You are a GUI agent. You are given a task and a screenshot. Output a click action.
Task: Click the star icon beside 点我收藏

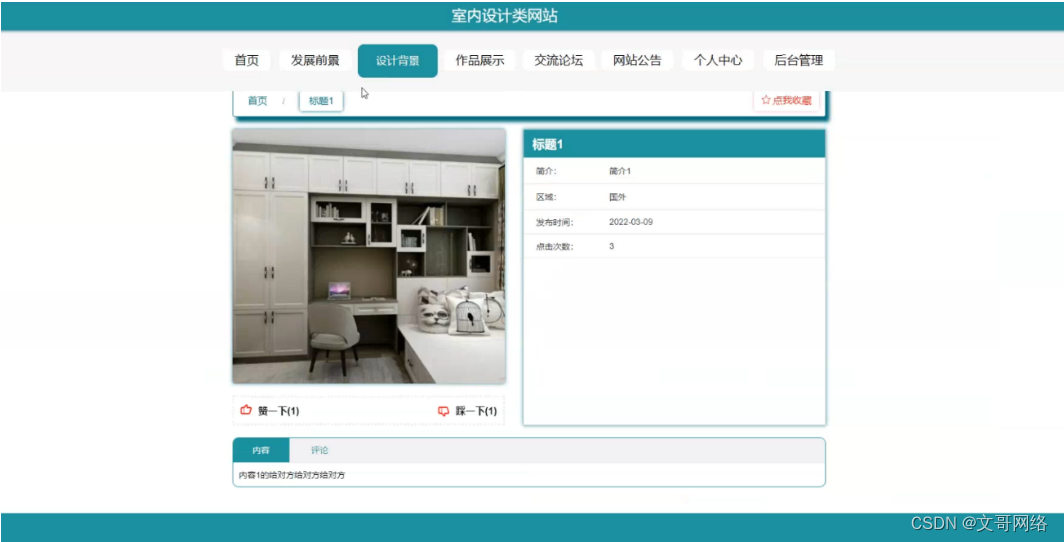pyautogui.click(x=766, y=100)
